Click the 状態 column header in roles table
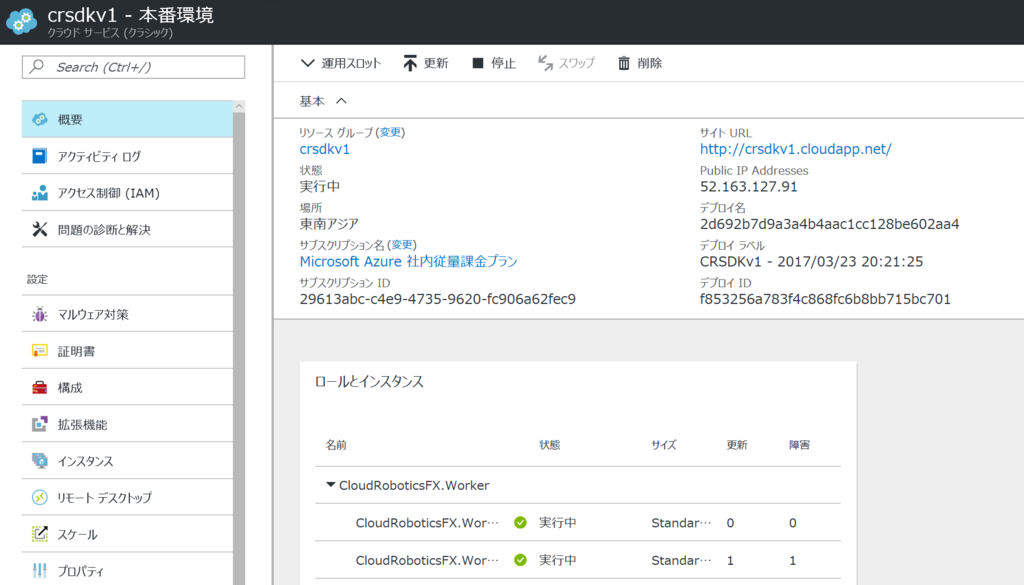This screenshot has width=1024, height=585. click(549, 445)
